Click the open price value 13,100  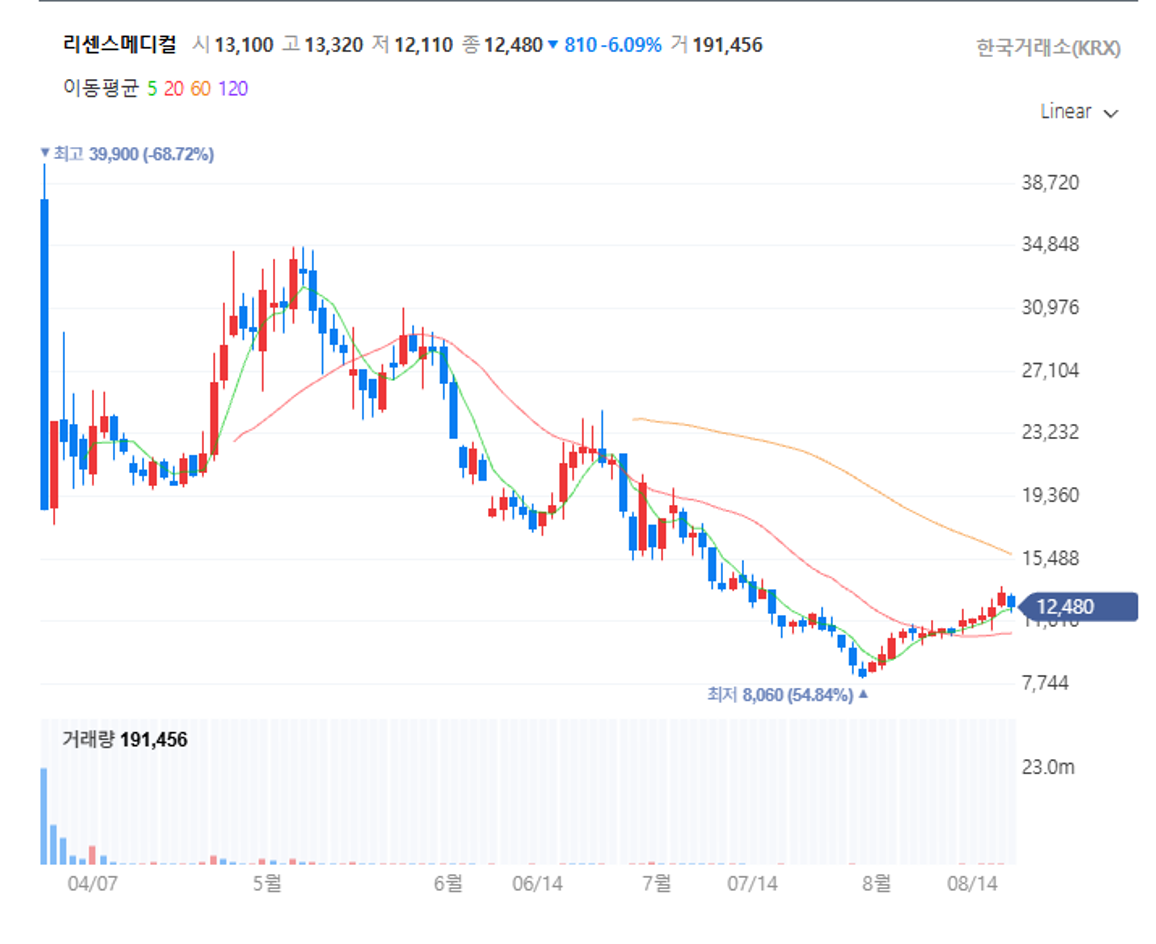(243, 45)
